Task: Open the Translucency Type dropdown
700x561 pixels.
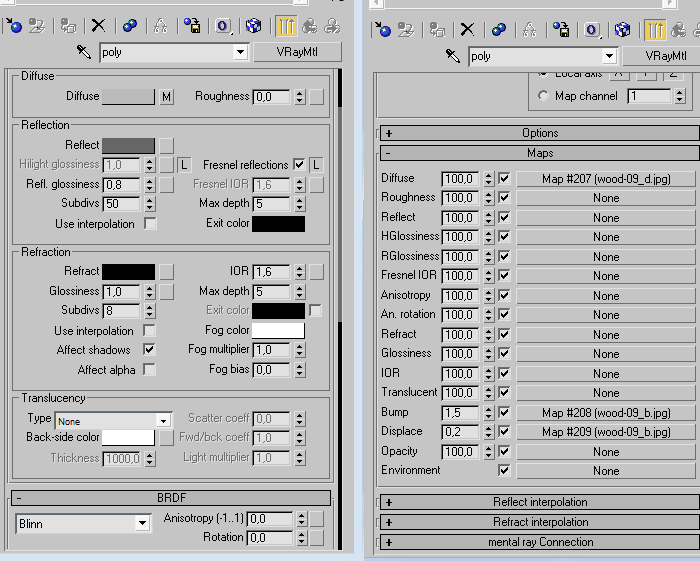Action: point(113,420)
